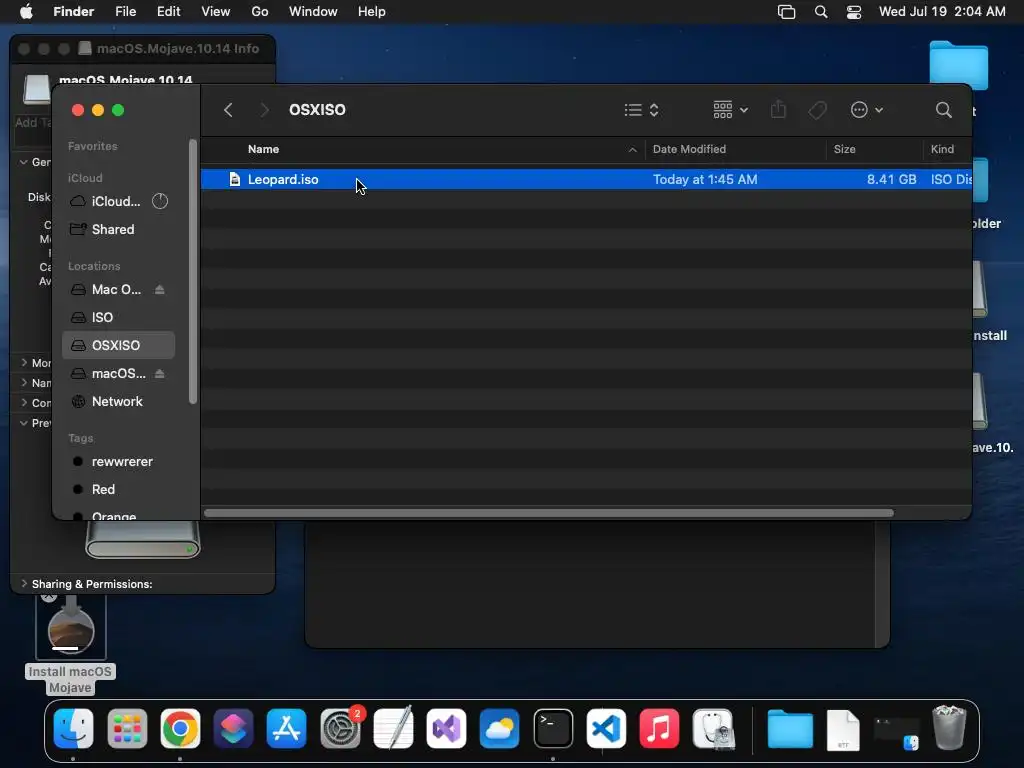1024x768 pixels.
Task: Select the Leopard.iso file row
Action: (x=586, y=179)
